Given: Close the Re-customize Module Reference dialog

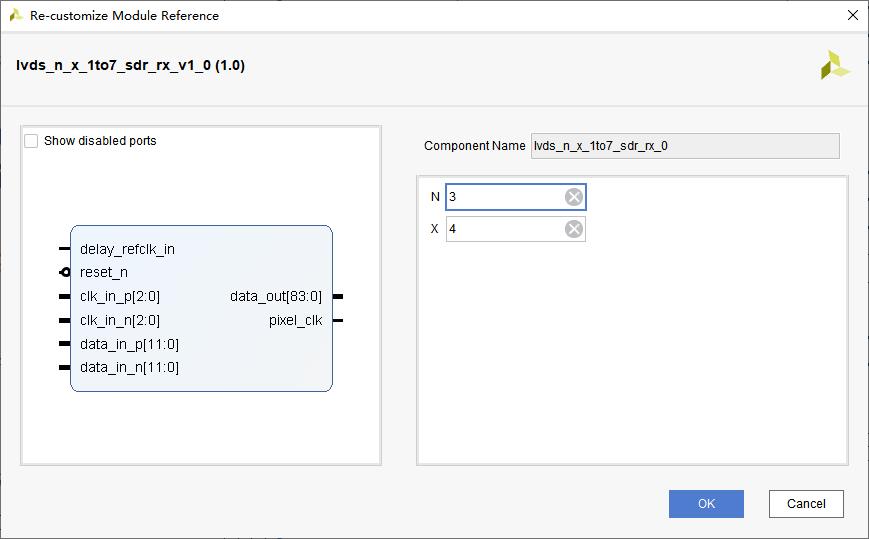Looking at the screenshot, I should [x=853, y=15].
